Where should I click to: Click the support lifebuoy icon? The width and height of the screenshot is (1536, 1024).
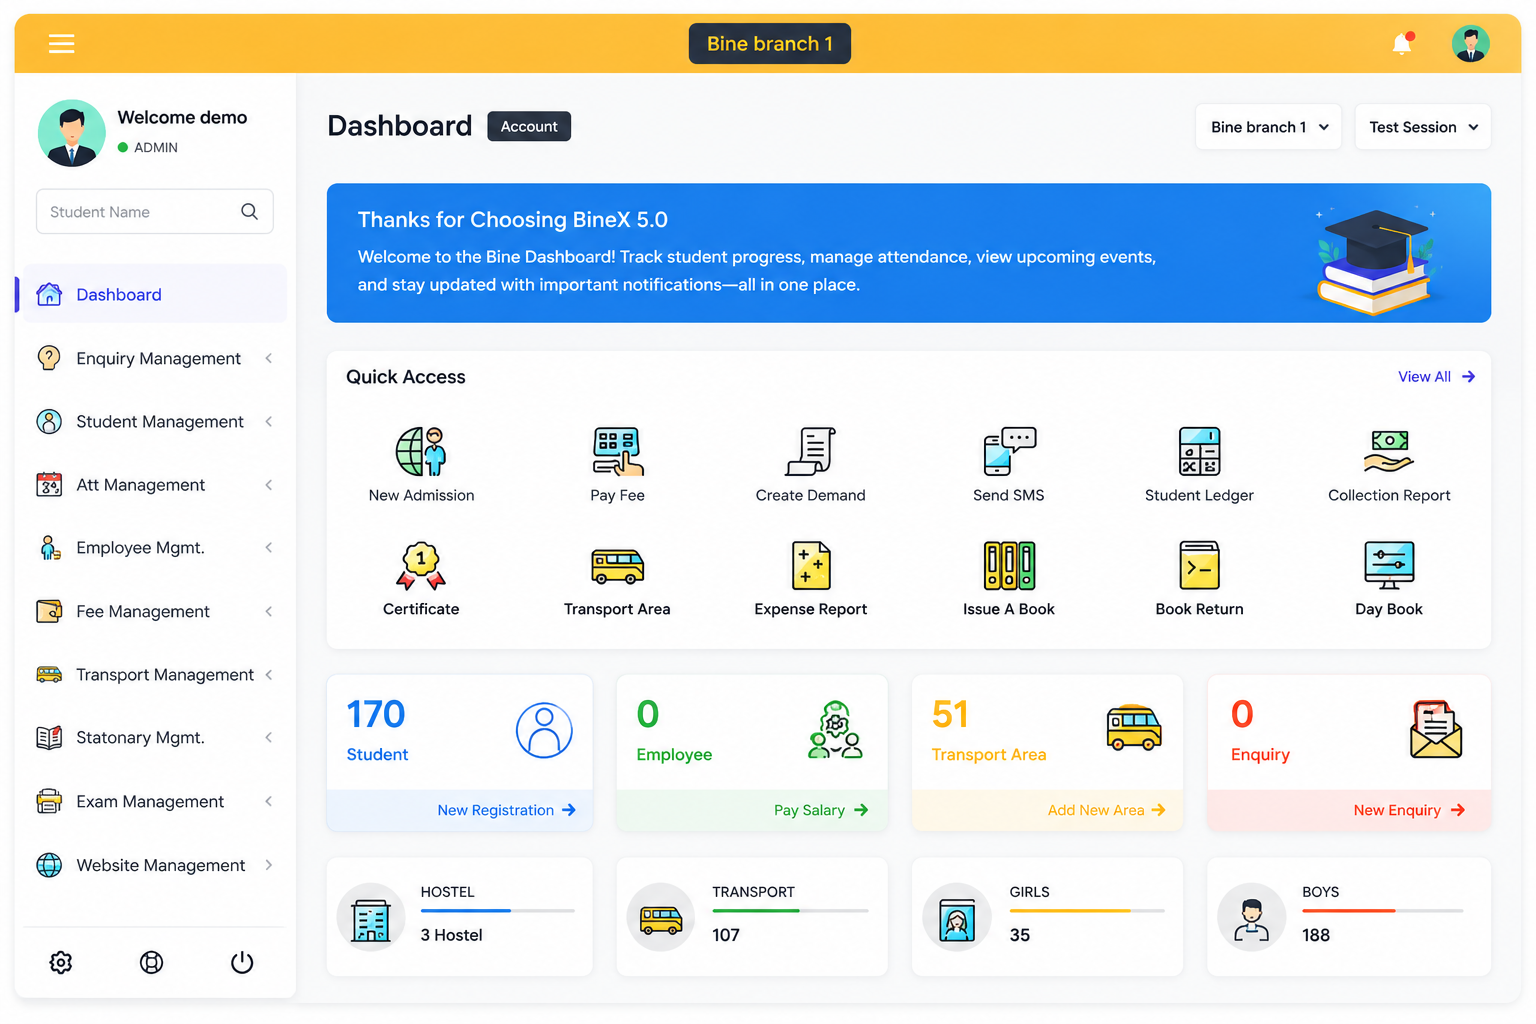coord(151,962)
